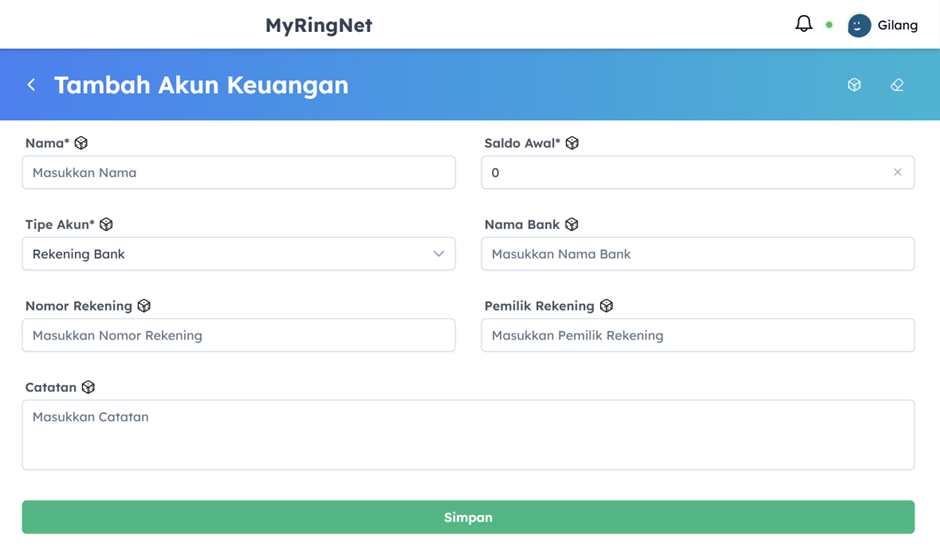Click the MyRingNet logo title

click(x=318, y=25)
